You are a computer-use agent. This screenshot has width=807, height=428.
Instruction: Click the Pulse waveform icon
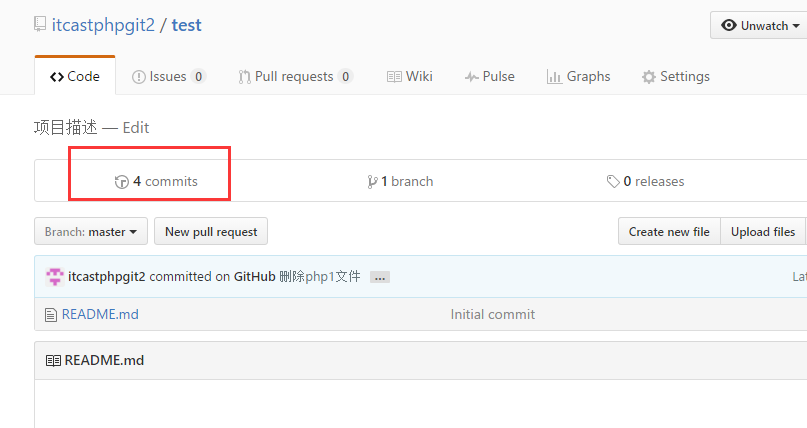(471, 77)
